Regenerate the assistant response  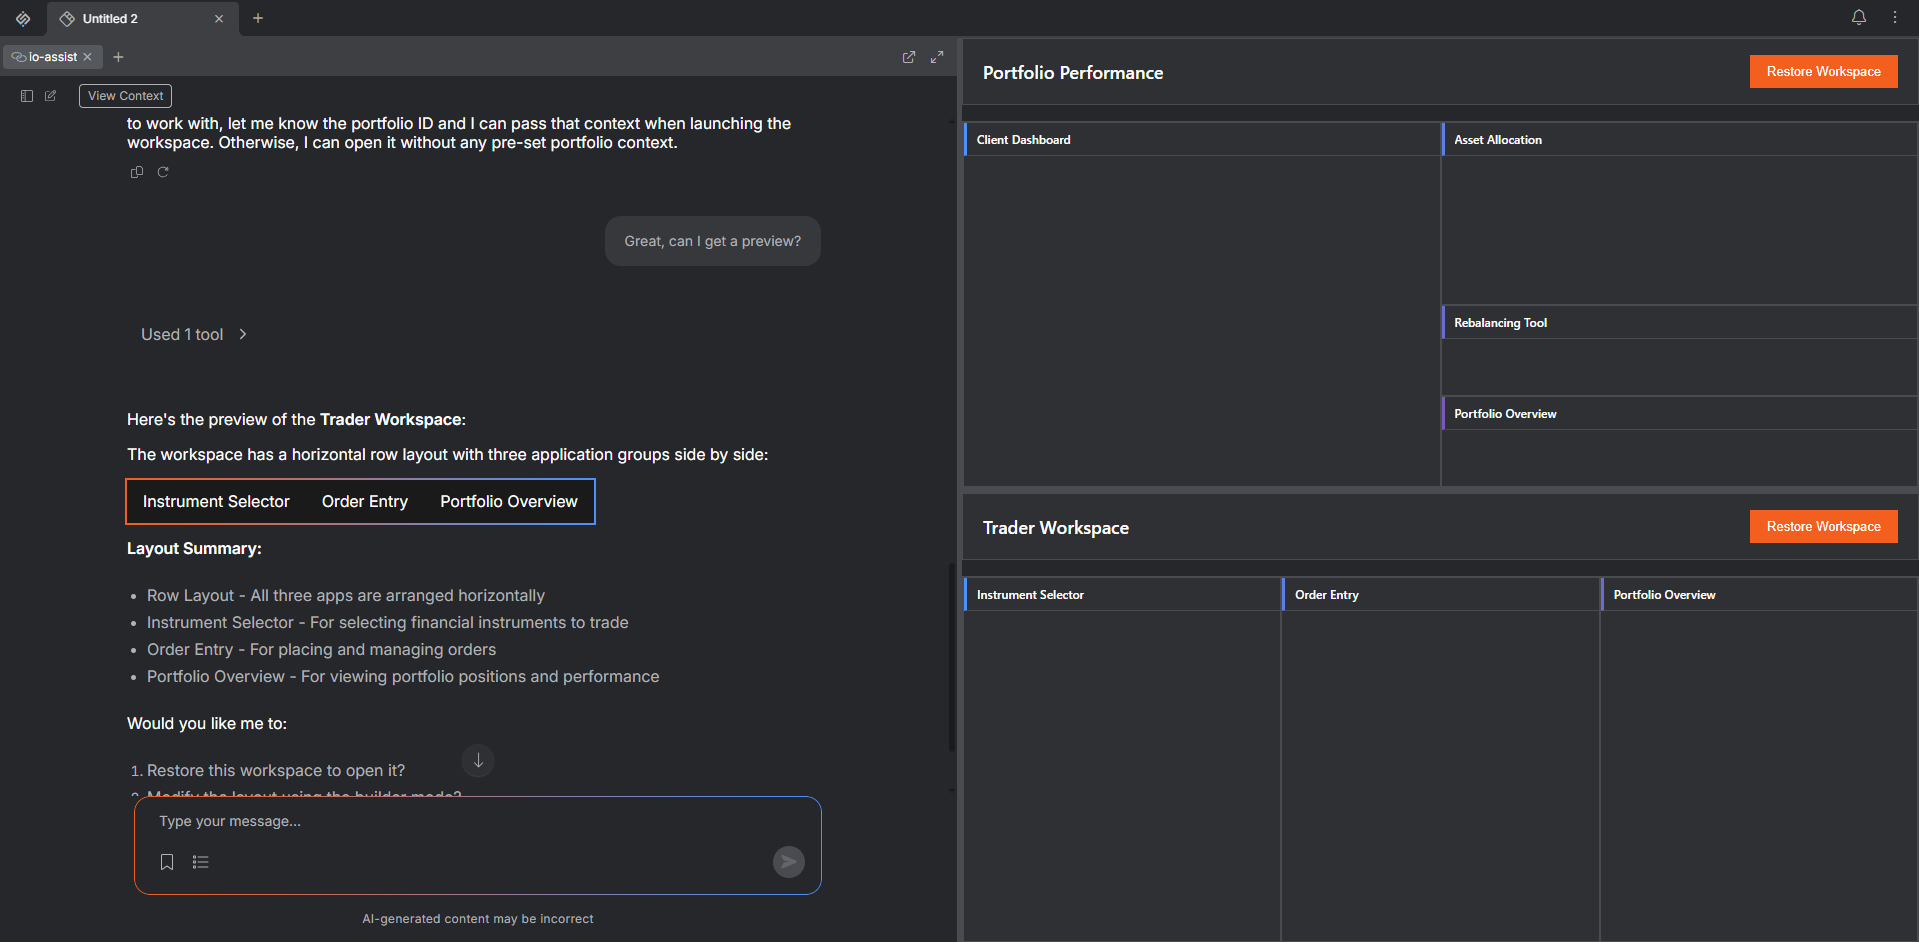(163, 172)
